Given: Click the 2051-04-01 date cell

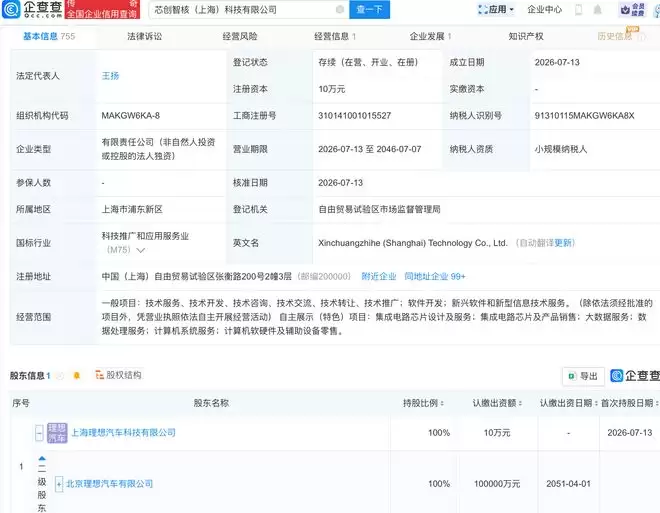Looking at the screenshot, I should [568, 484].
